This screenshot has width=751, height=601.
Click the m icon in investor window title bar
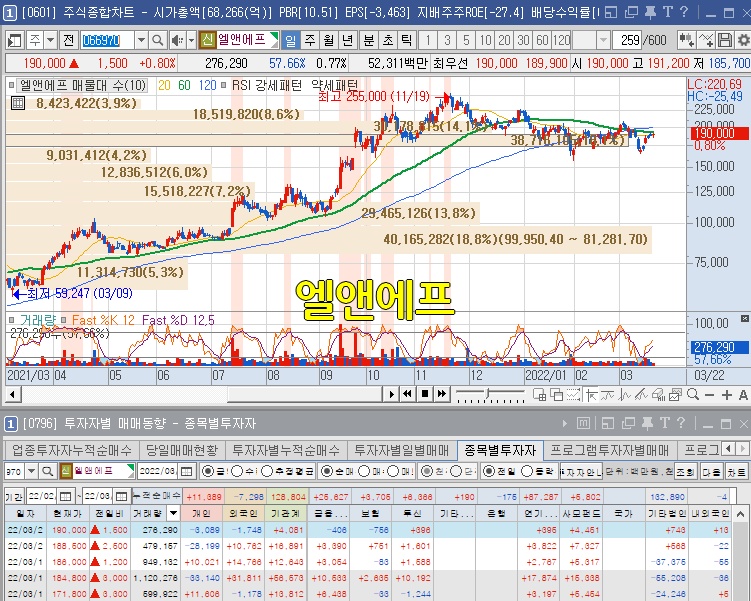click(583, 423)
